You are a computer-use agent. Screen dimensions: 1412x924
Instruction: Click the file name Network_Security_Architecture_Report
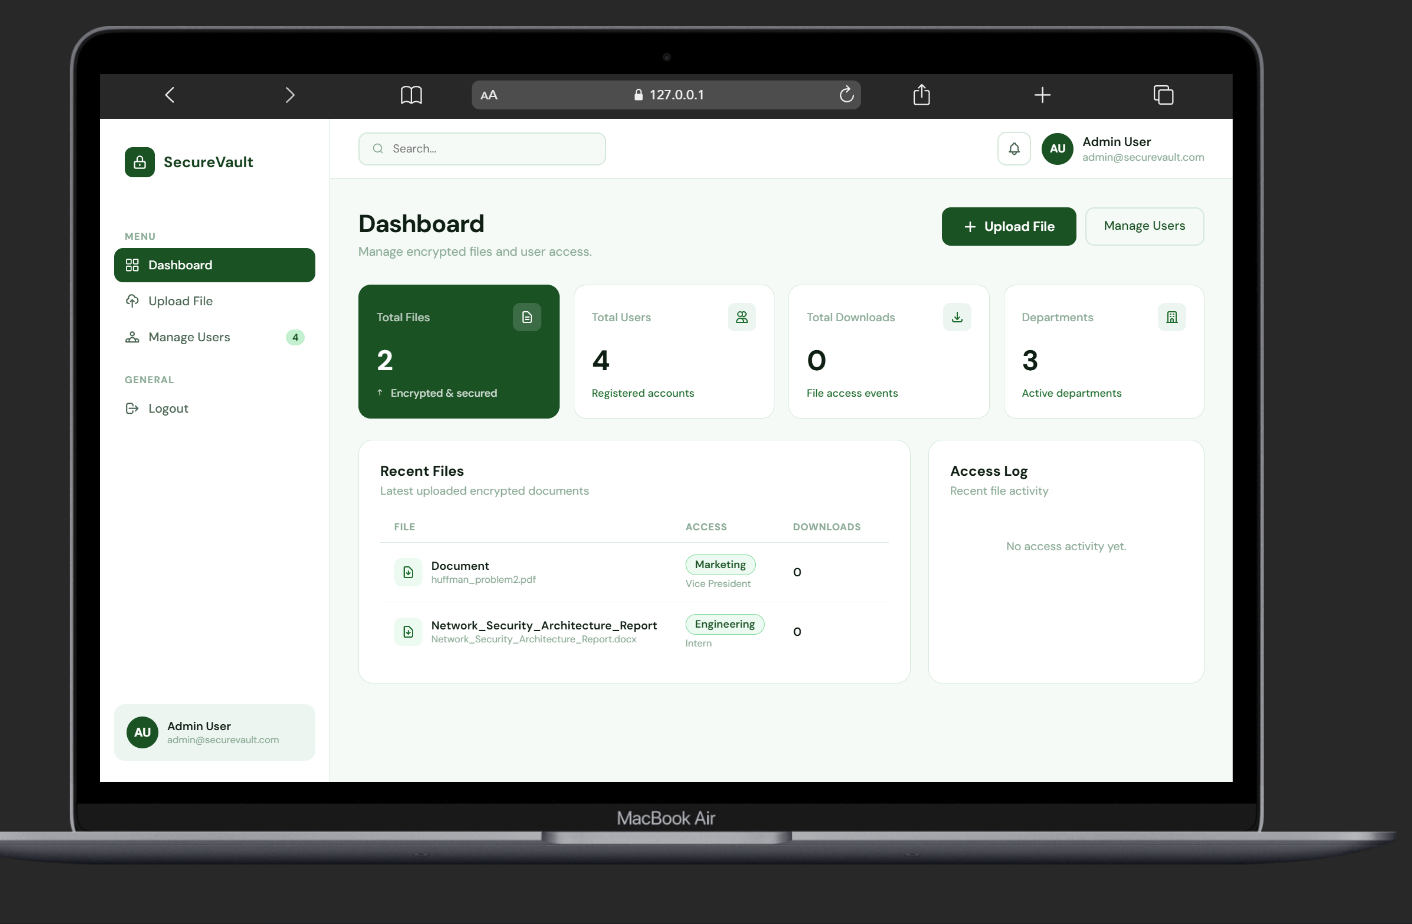544,626
